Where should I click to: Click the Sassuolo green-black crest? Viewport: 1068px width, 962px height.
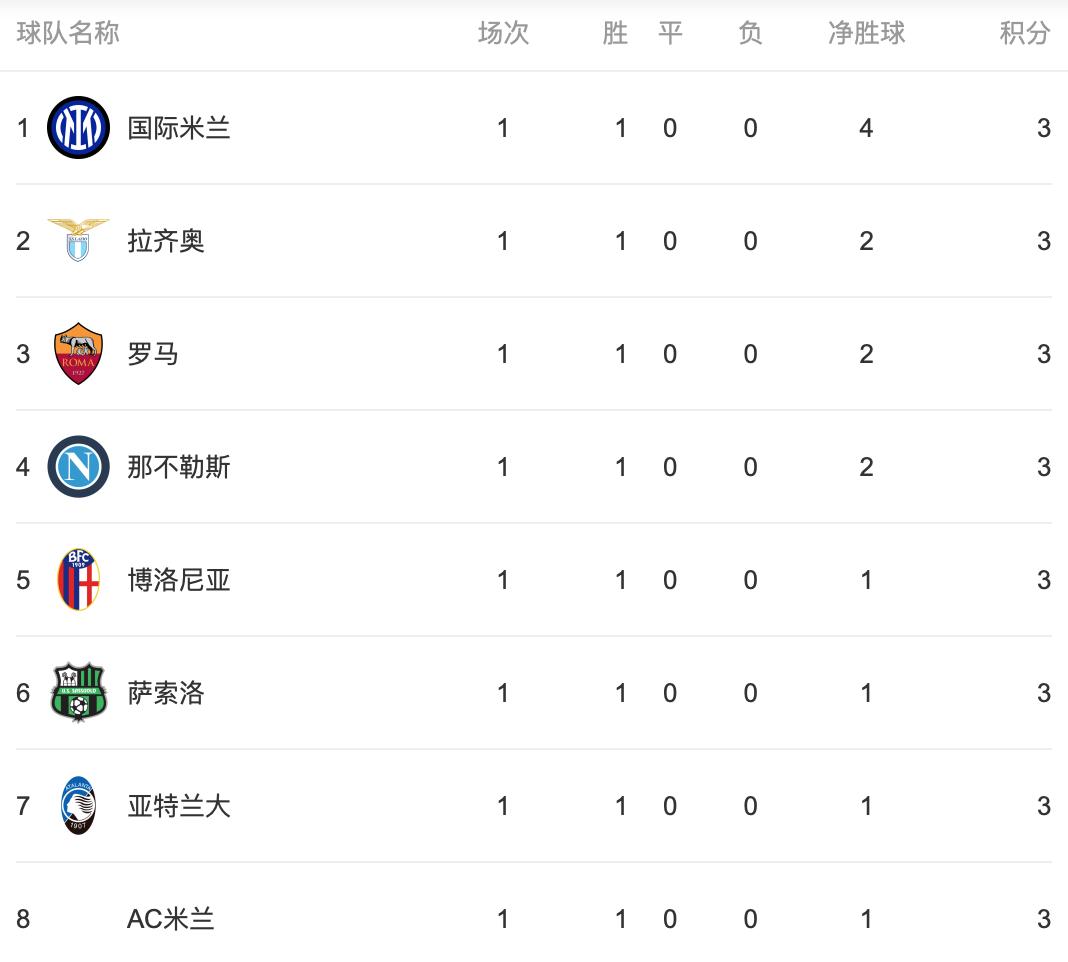78,693
